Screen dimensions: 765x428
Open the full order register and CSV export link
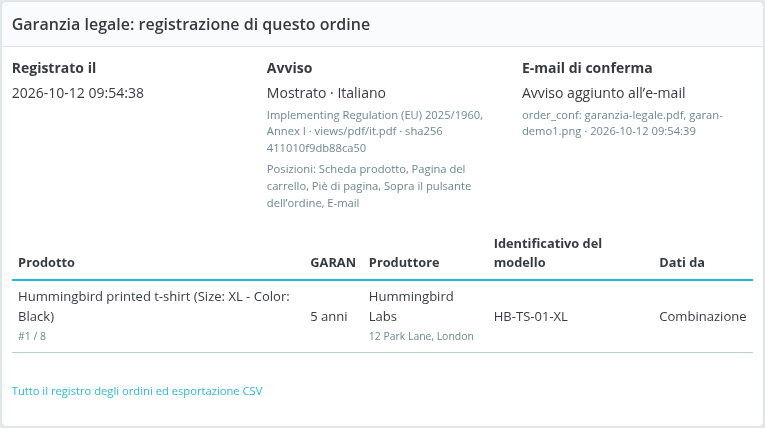[x=137, y=391]
